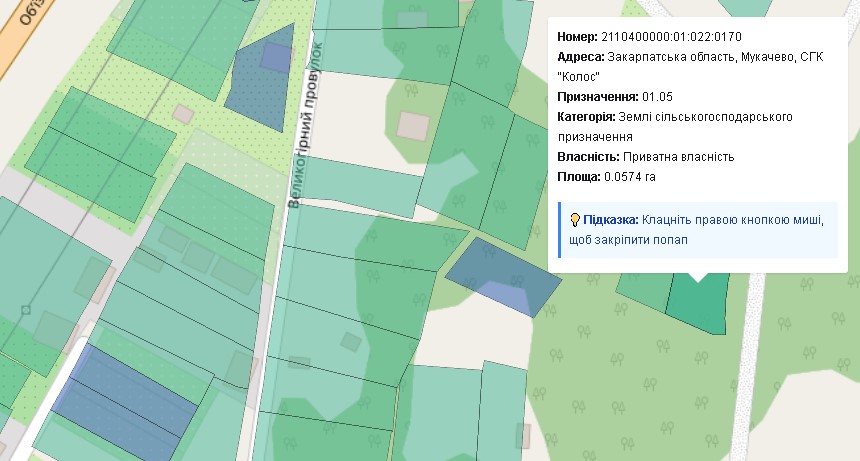Select the blue parcels at bottom left

coord(130,395)
